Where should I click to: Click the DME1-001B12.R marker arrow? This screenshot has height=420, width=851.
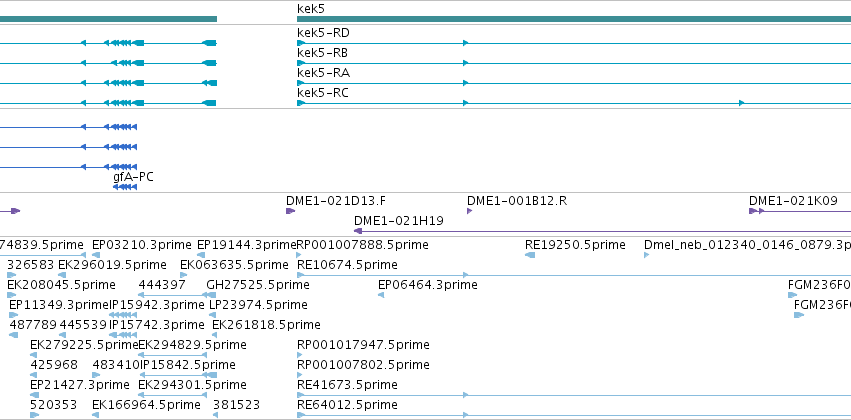pyautogui.click(x=469, y=211)
